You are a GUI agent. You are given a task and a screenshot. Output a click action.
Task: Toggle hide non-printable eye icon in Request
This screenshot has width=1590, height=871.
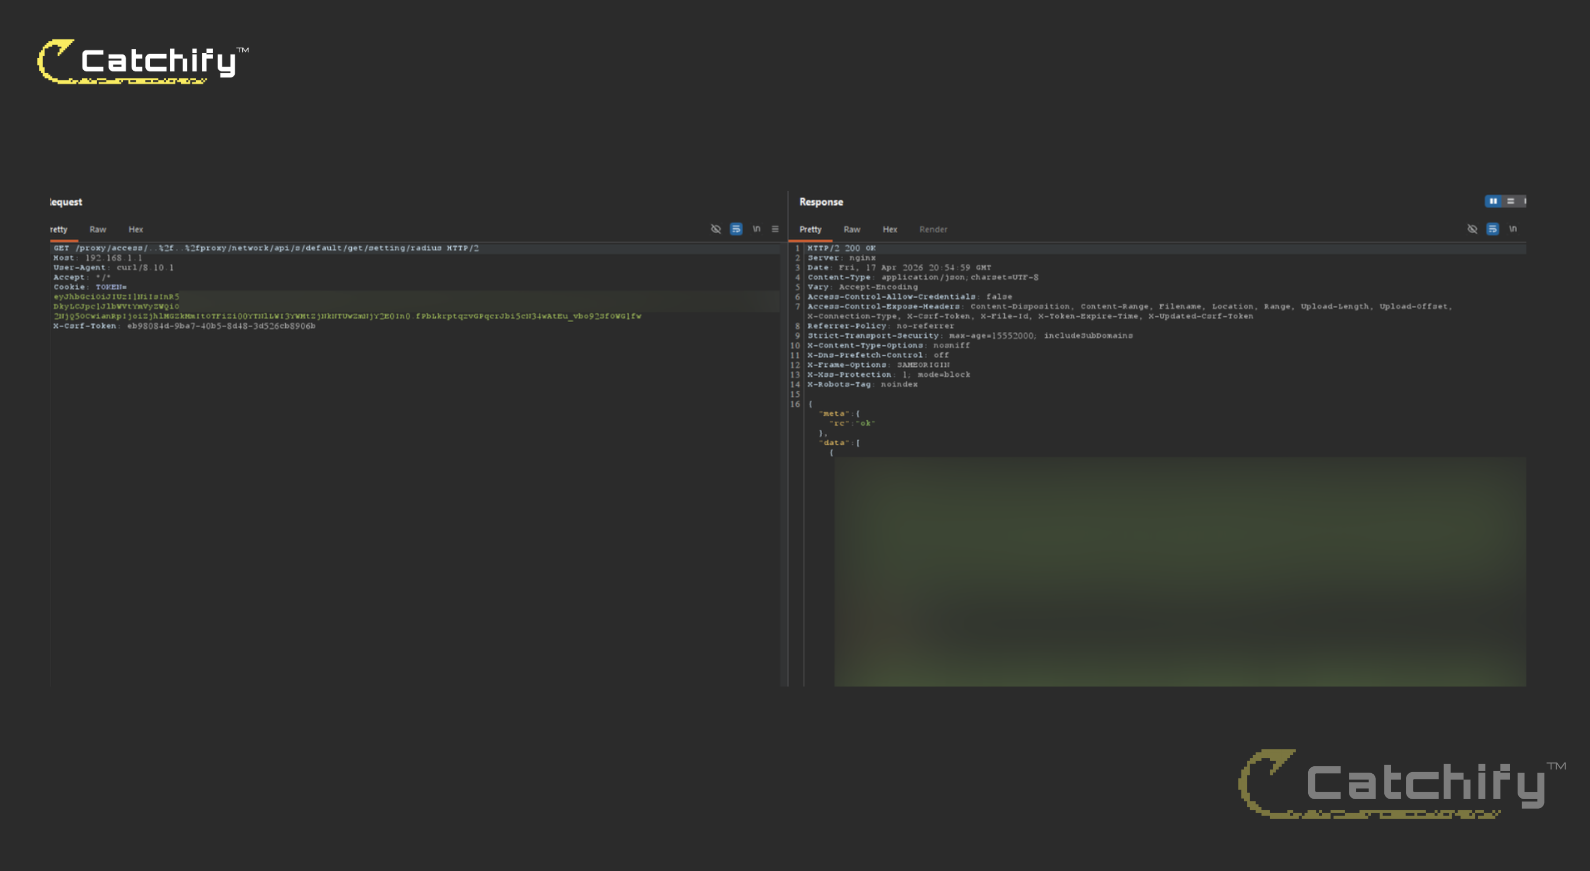coord(716,229)
